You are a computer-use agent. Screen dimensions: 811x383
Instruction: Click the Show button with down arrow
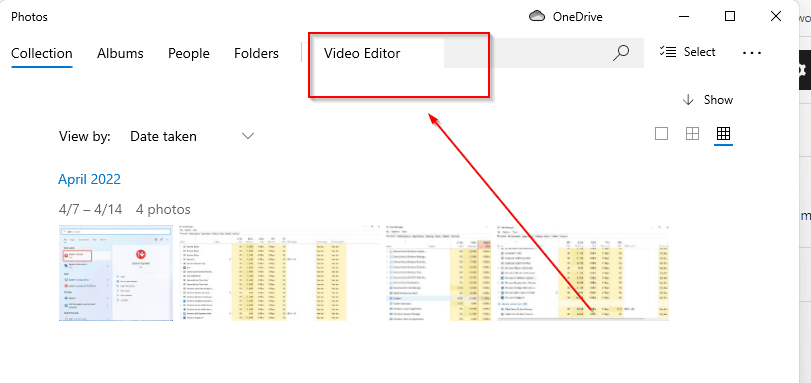(x=708, y=100)
